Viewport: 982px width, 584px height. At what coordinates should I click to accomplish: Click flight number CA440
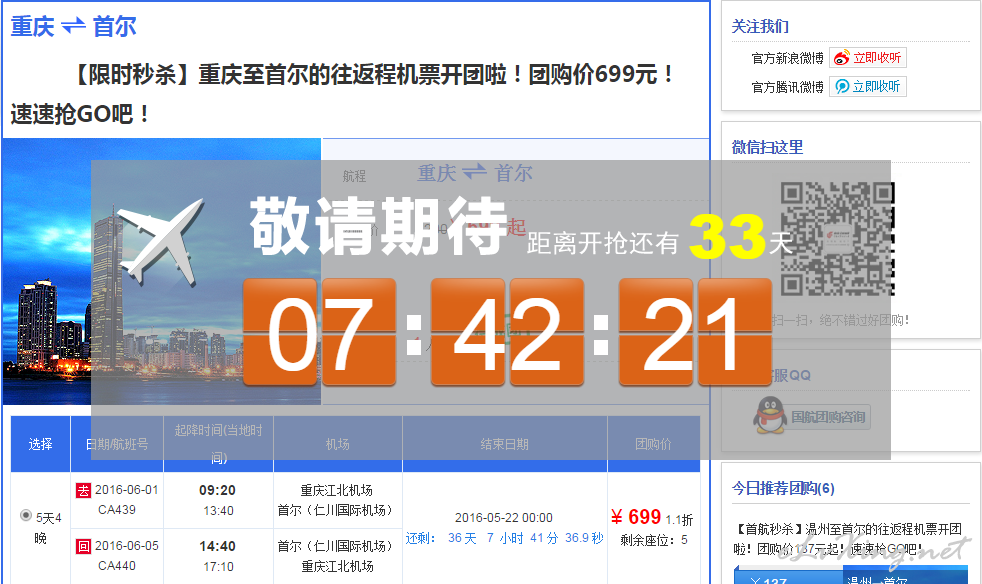coord(117,565)
